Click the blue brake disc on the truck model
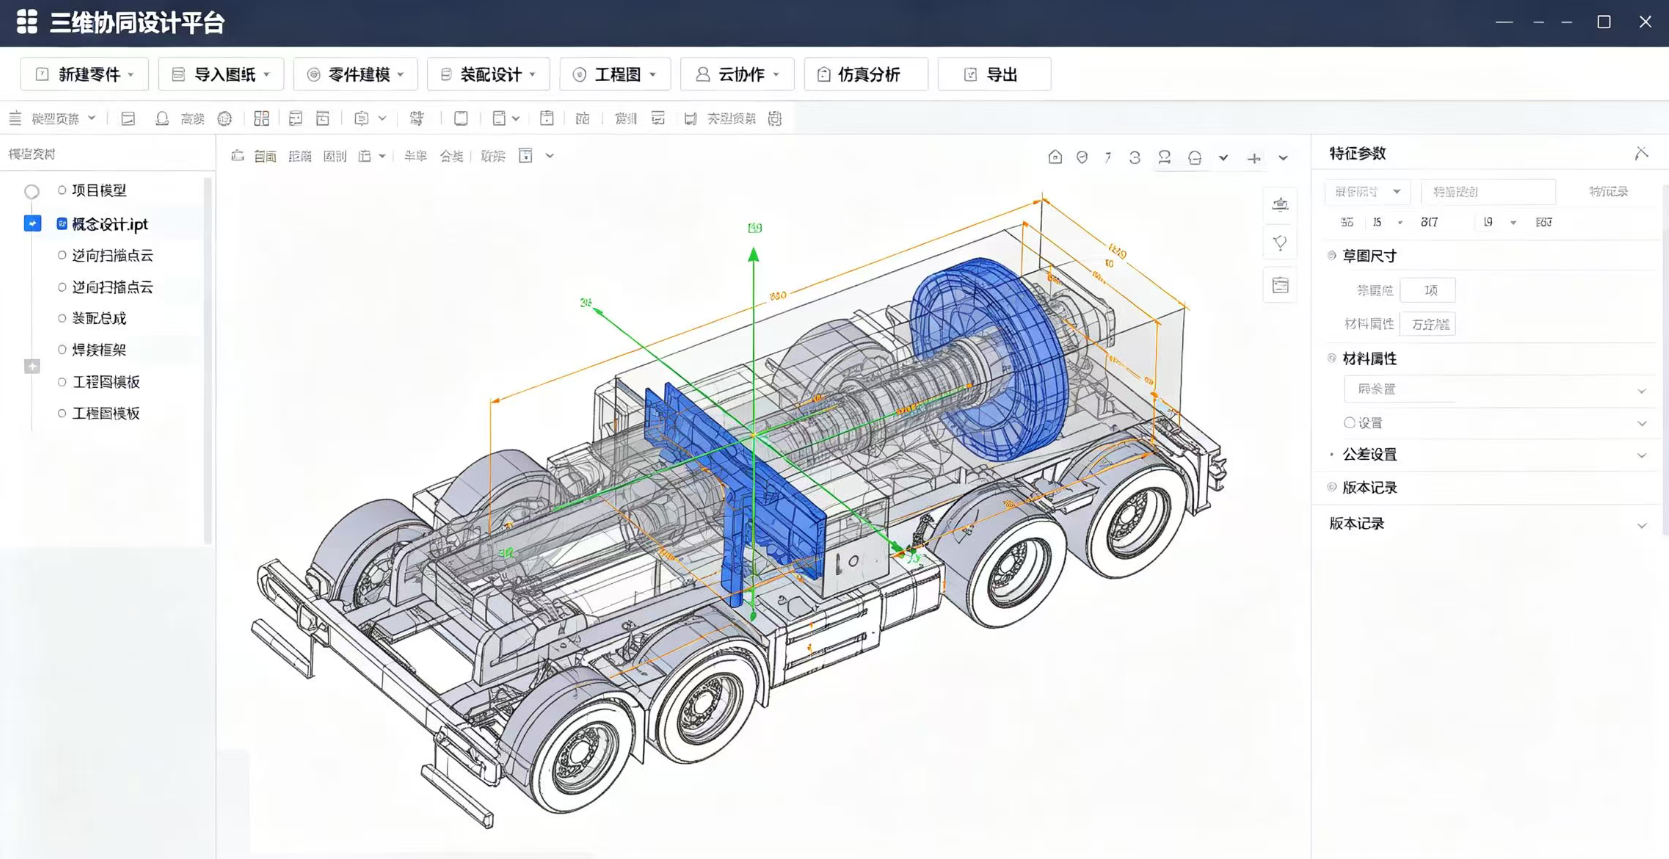 tap(990, 358)
